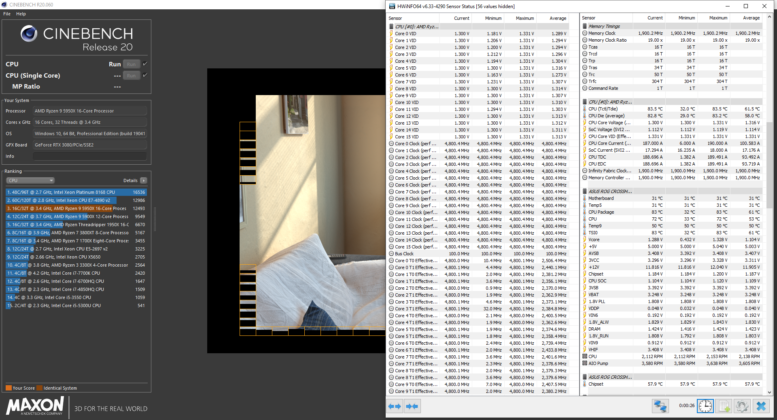Click the scroll down arrow in right pane
This screenshot has width=777, height=420.
(x=769, y=392)
